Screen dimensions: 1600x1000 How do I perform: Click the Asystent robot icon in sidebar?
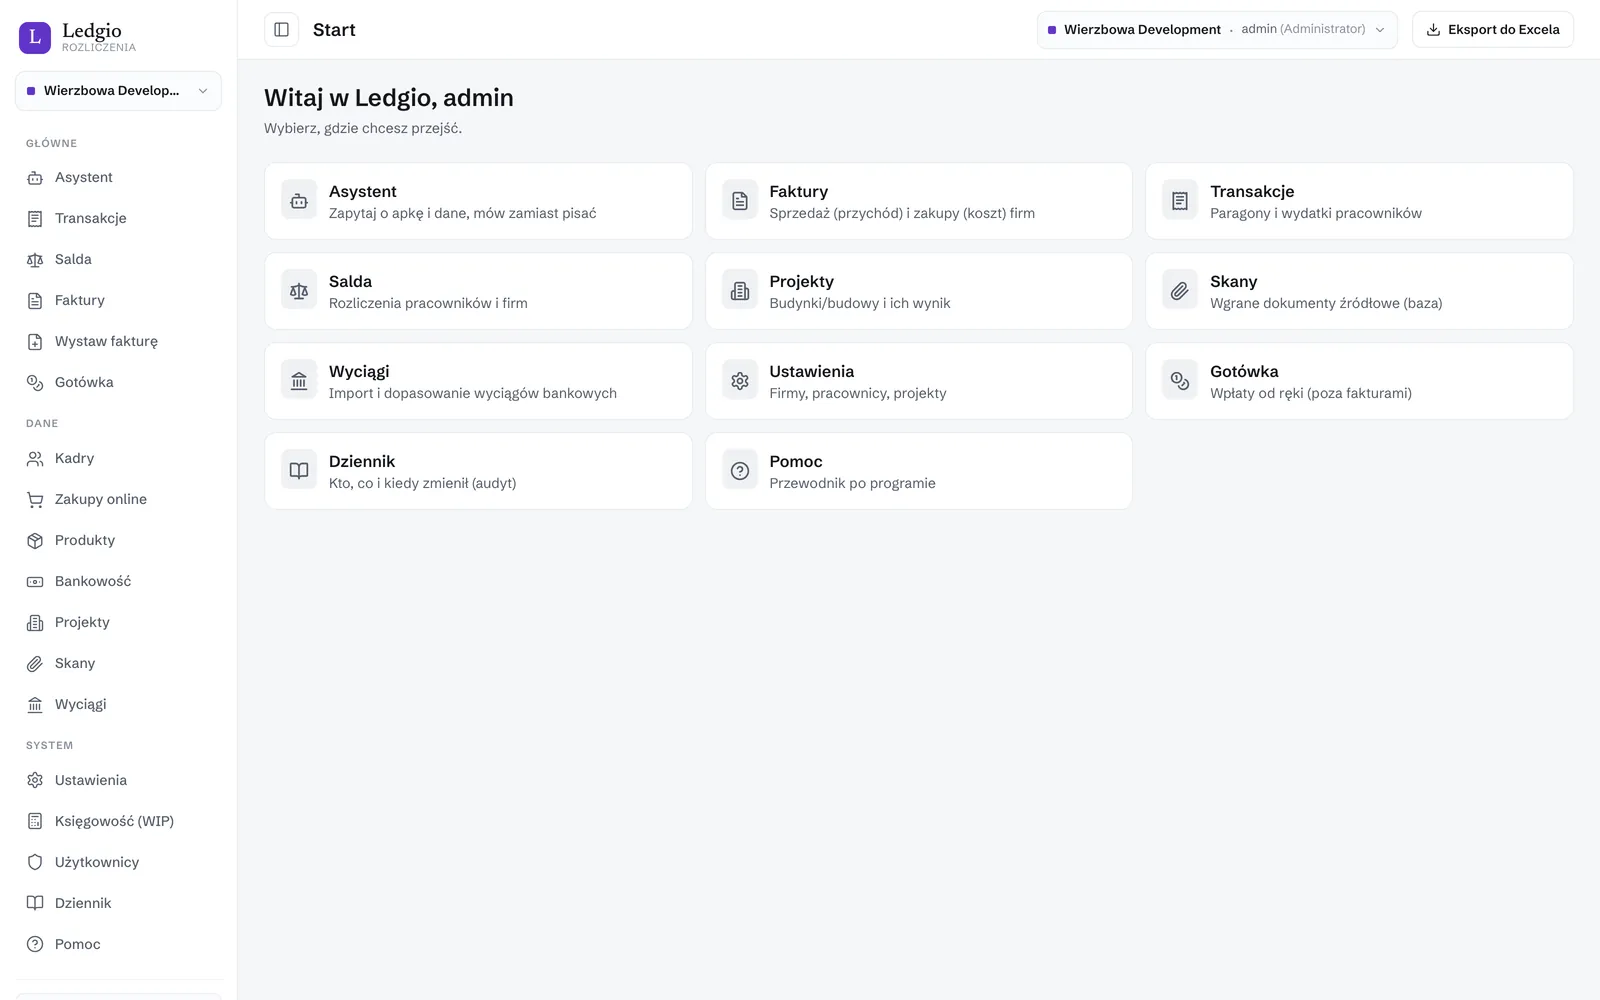35,178
